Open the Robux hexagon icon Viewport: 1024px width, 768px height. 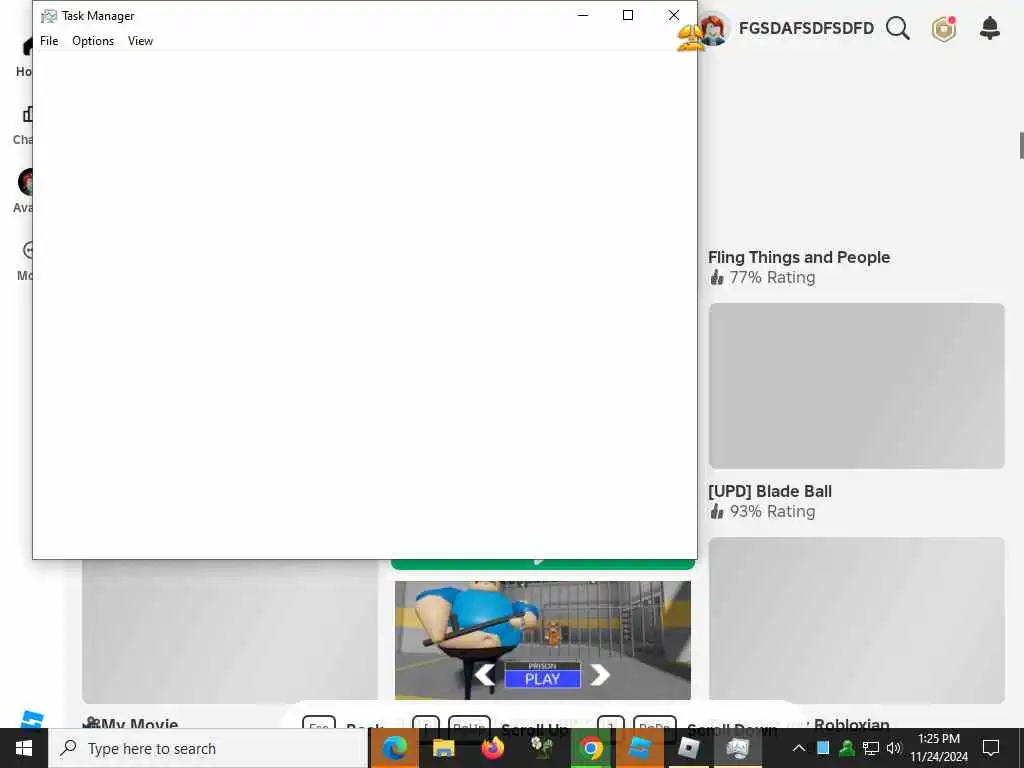[x=944, y=29]
